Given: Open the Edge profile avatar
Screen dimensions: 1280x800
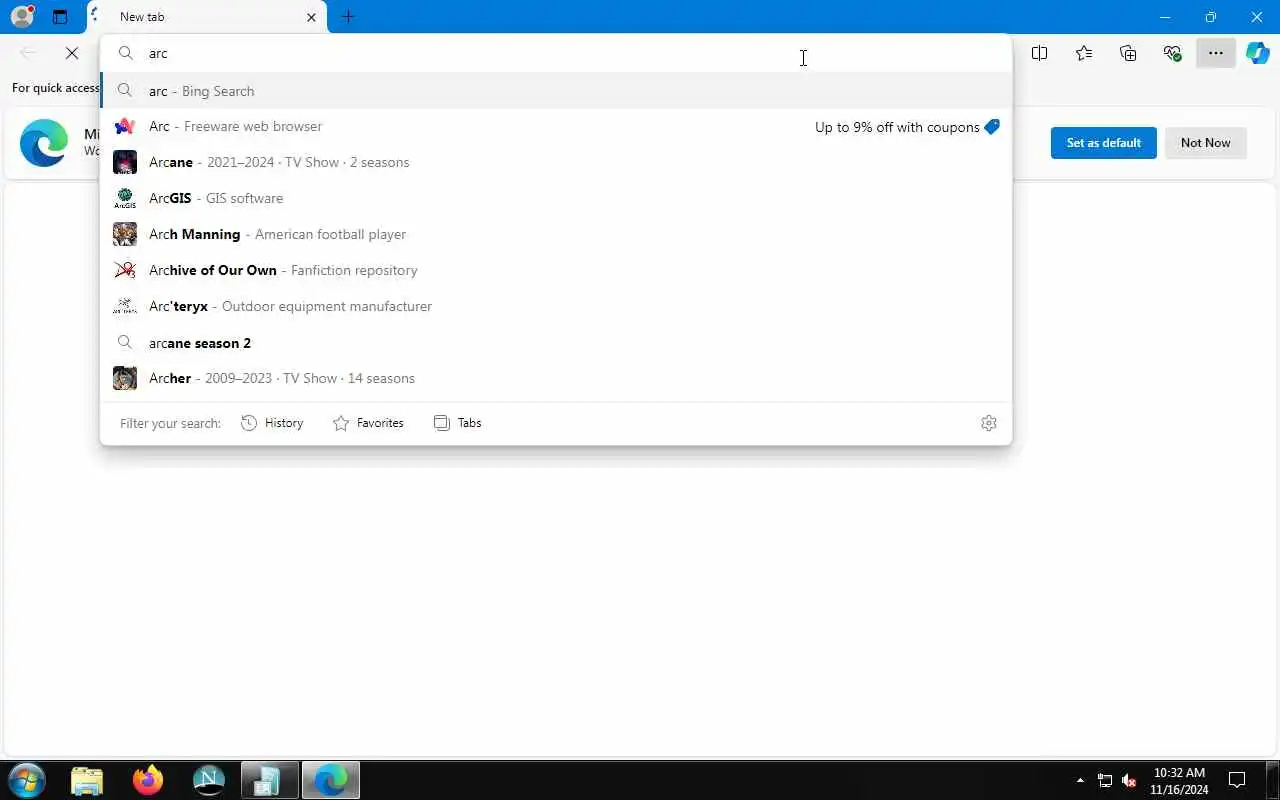Looking at the screenshot, I should pyautogui.click(x=22, y=16).
